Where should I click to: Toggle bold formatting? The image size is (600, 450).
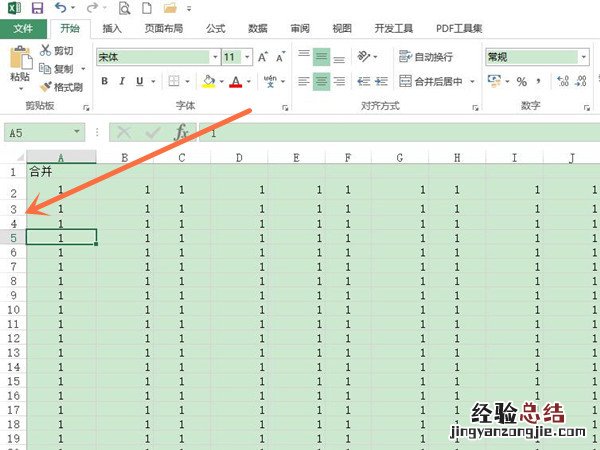104,82
